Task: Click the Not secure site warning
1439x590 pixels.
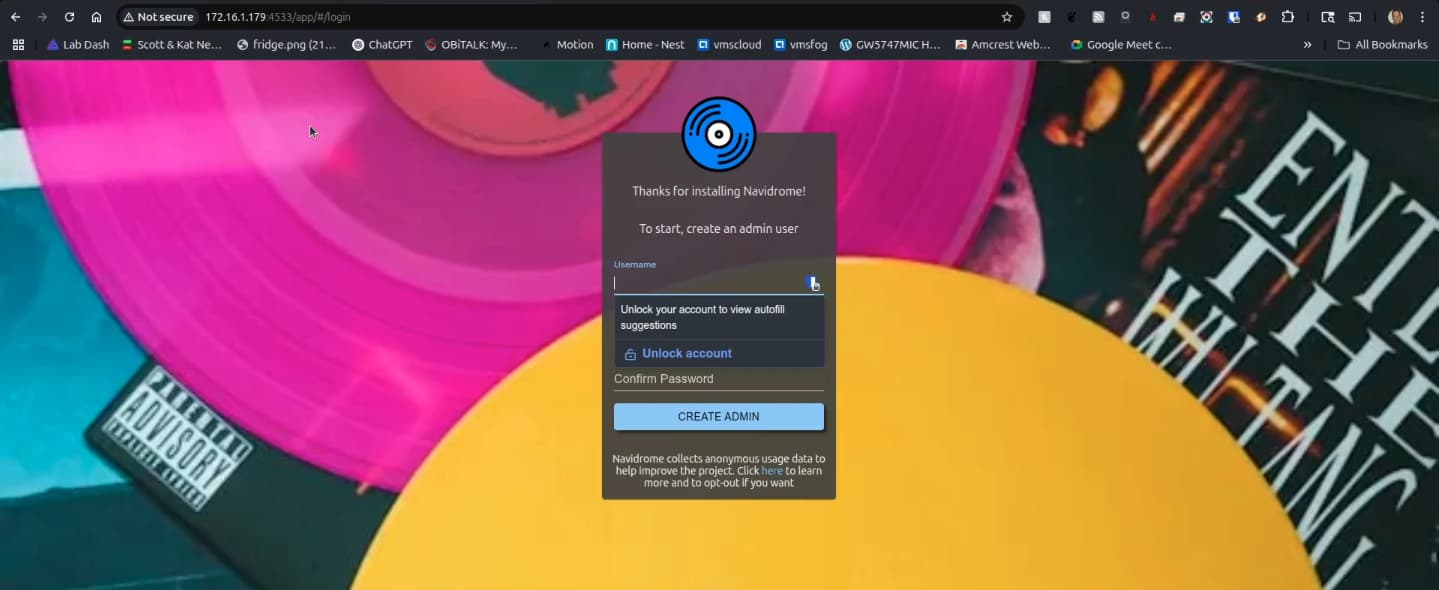Action: pos(158,17)
